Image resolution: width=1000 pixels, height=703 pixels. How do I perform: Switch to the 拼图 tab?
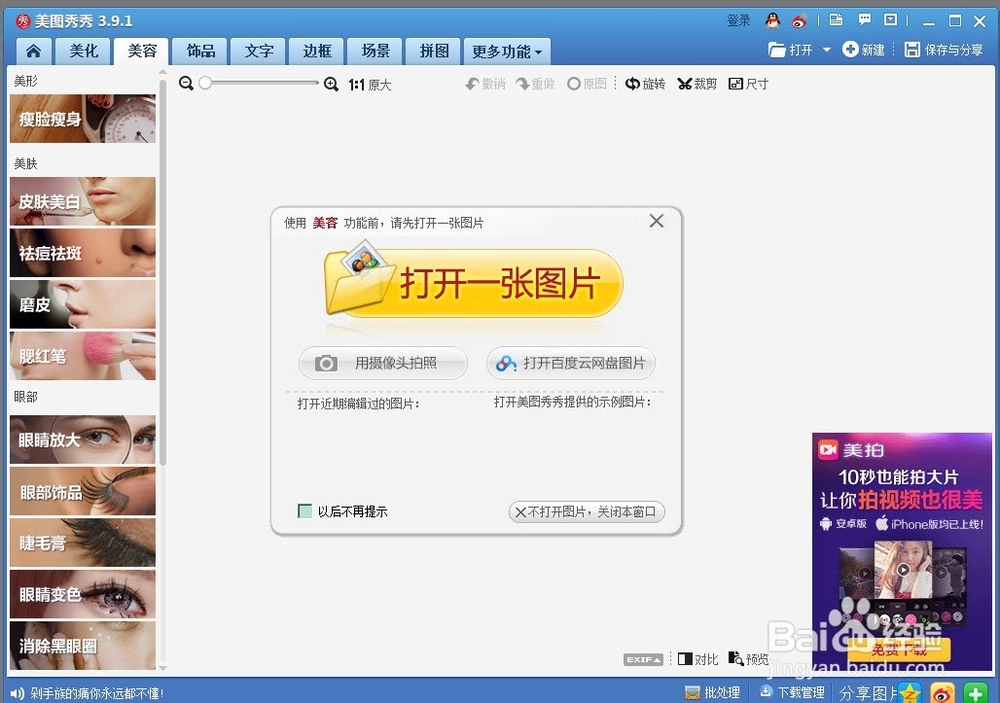pos(434,51)
